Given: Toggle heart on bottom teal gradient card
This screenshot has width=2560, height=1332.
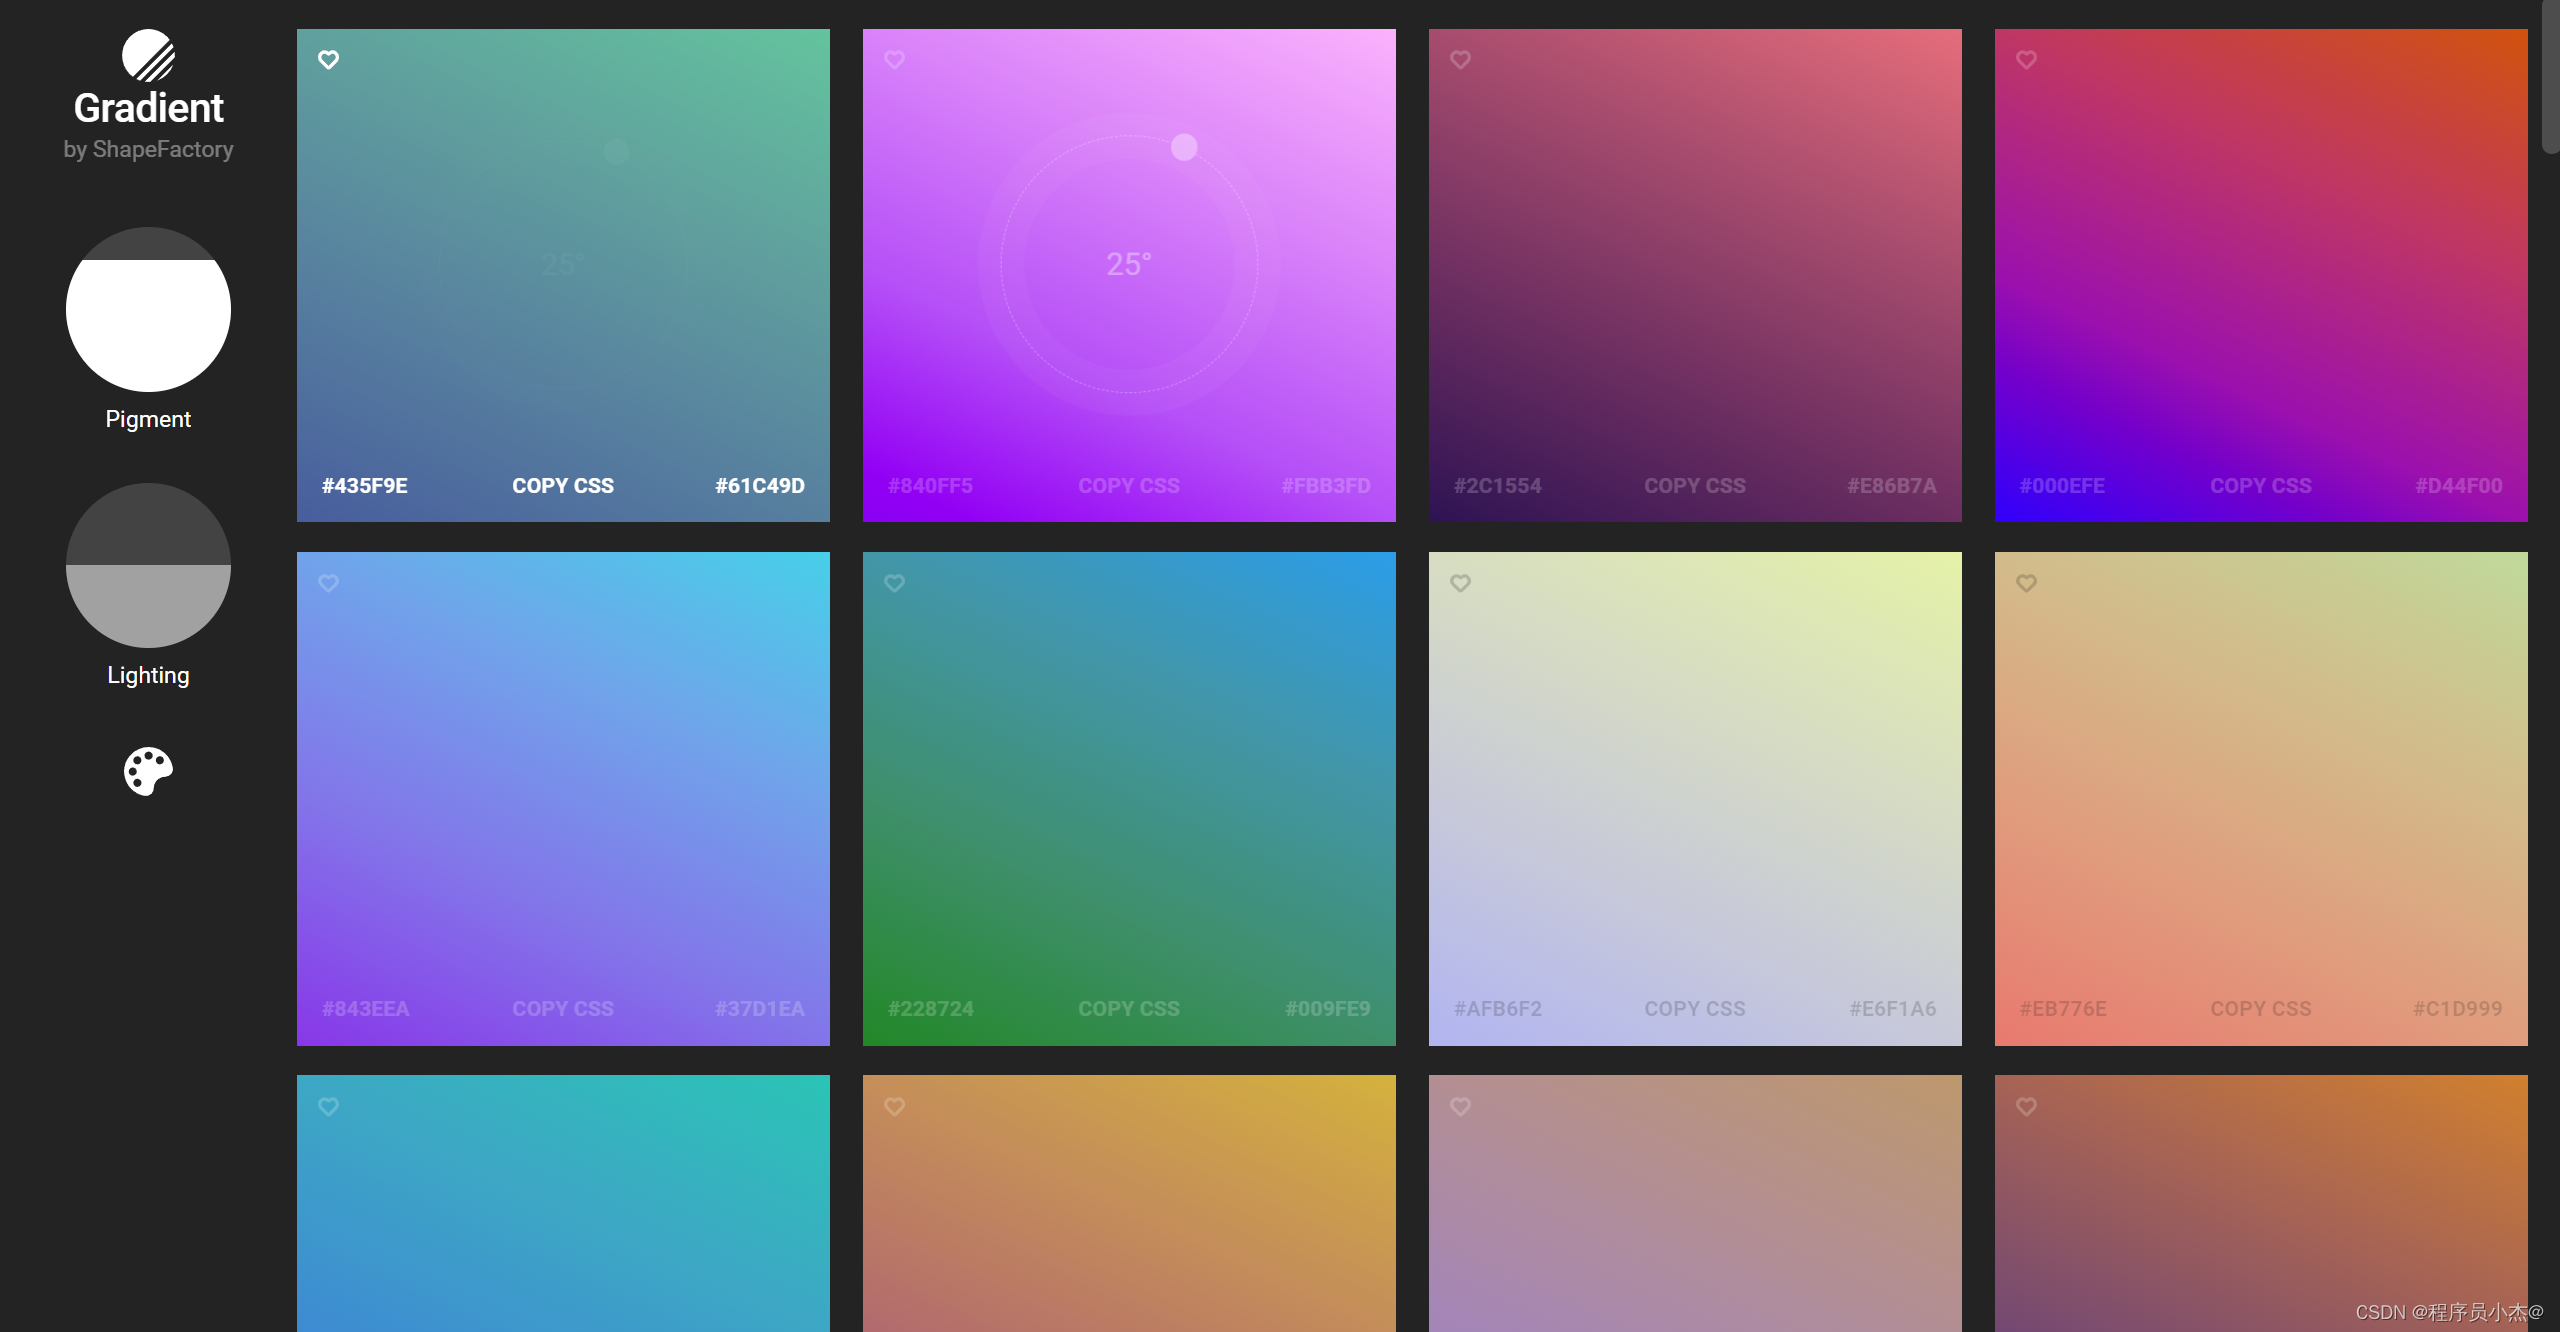Looking at the screenshot, I should click(328, 1107).
